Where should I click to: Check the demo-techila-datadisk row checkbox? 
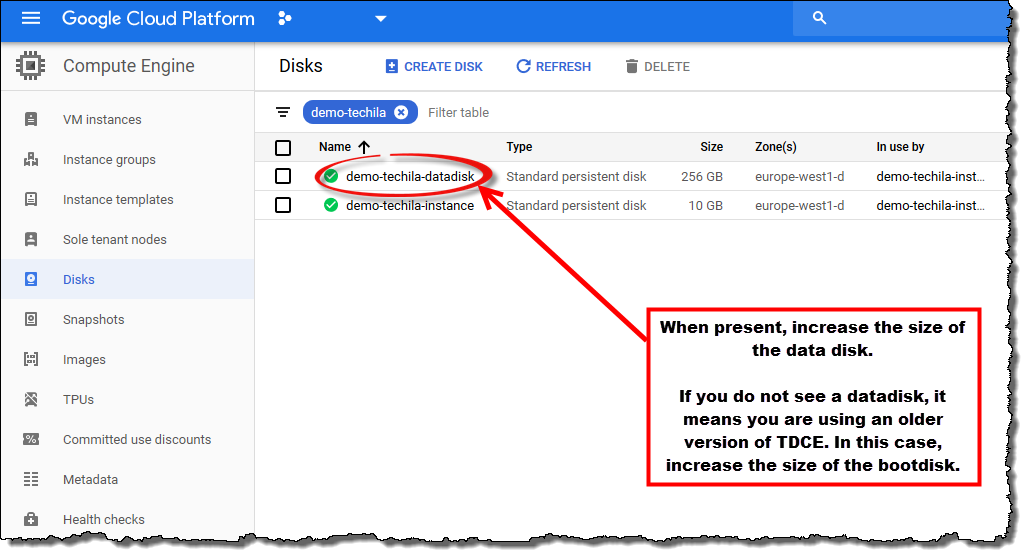pos(283,176)
